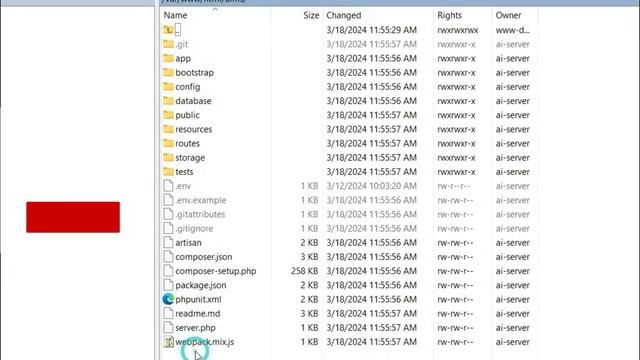The height and width of the screenshot is (360, 640).
Task: Click the rw-r--r-- rights of .env
Action: click(453, 186)
